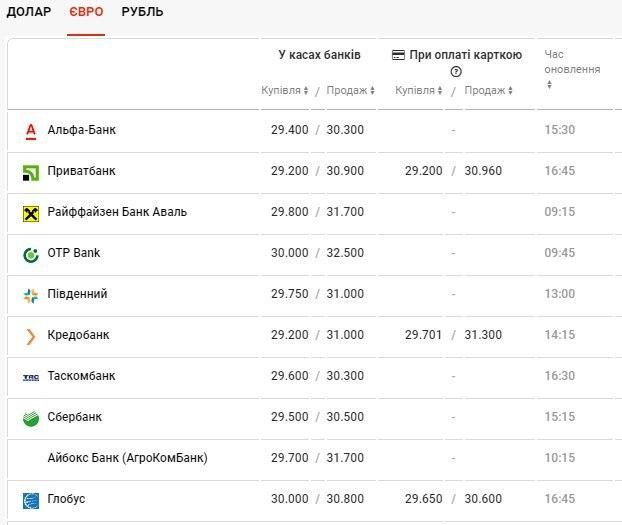Image resolution: width=622 pixels, height=525 pixels.
Task: Sort by card payment Купівля rate
Action: pos(419,91)
